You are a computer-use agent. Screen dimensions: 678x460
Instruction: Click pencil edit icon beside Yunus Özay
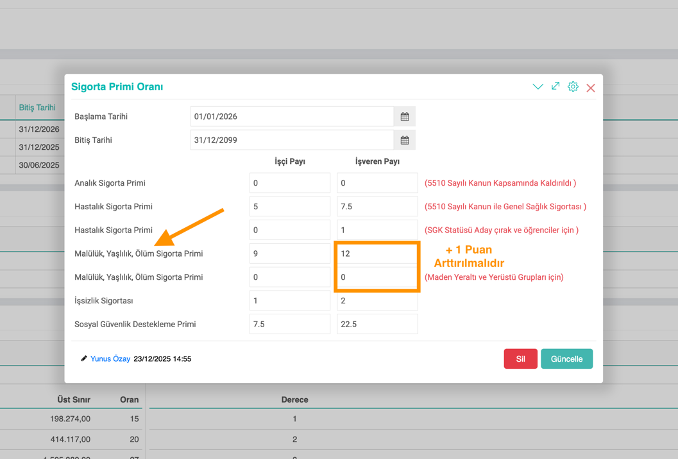click(x=84, y=358)
